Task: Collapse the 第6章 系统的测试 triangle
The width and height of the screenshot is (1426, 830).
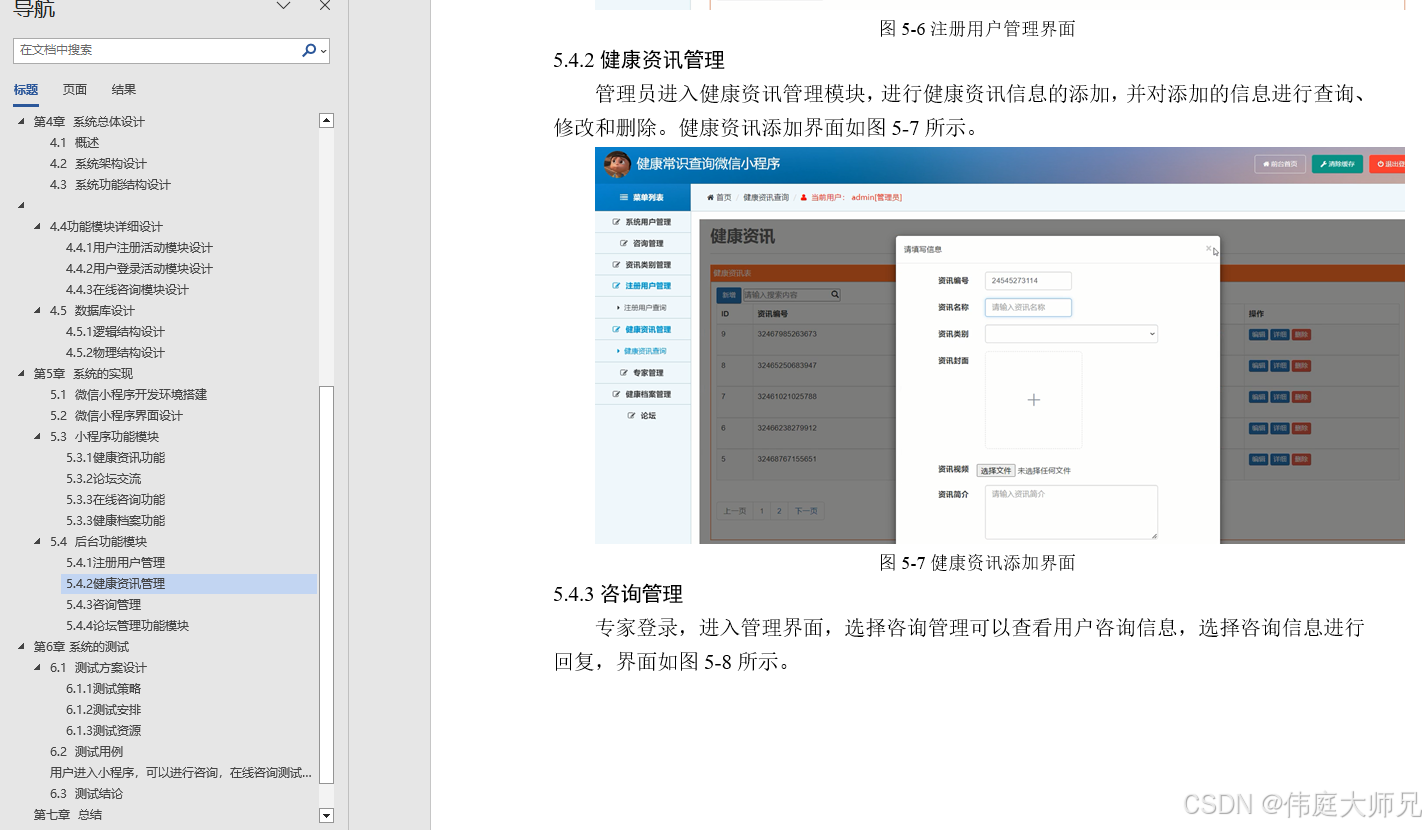Action: [22, 647]
